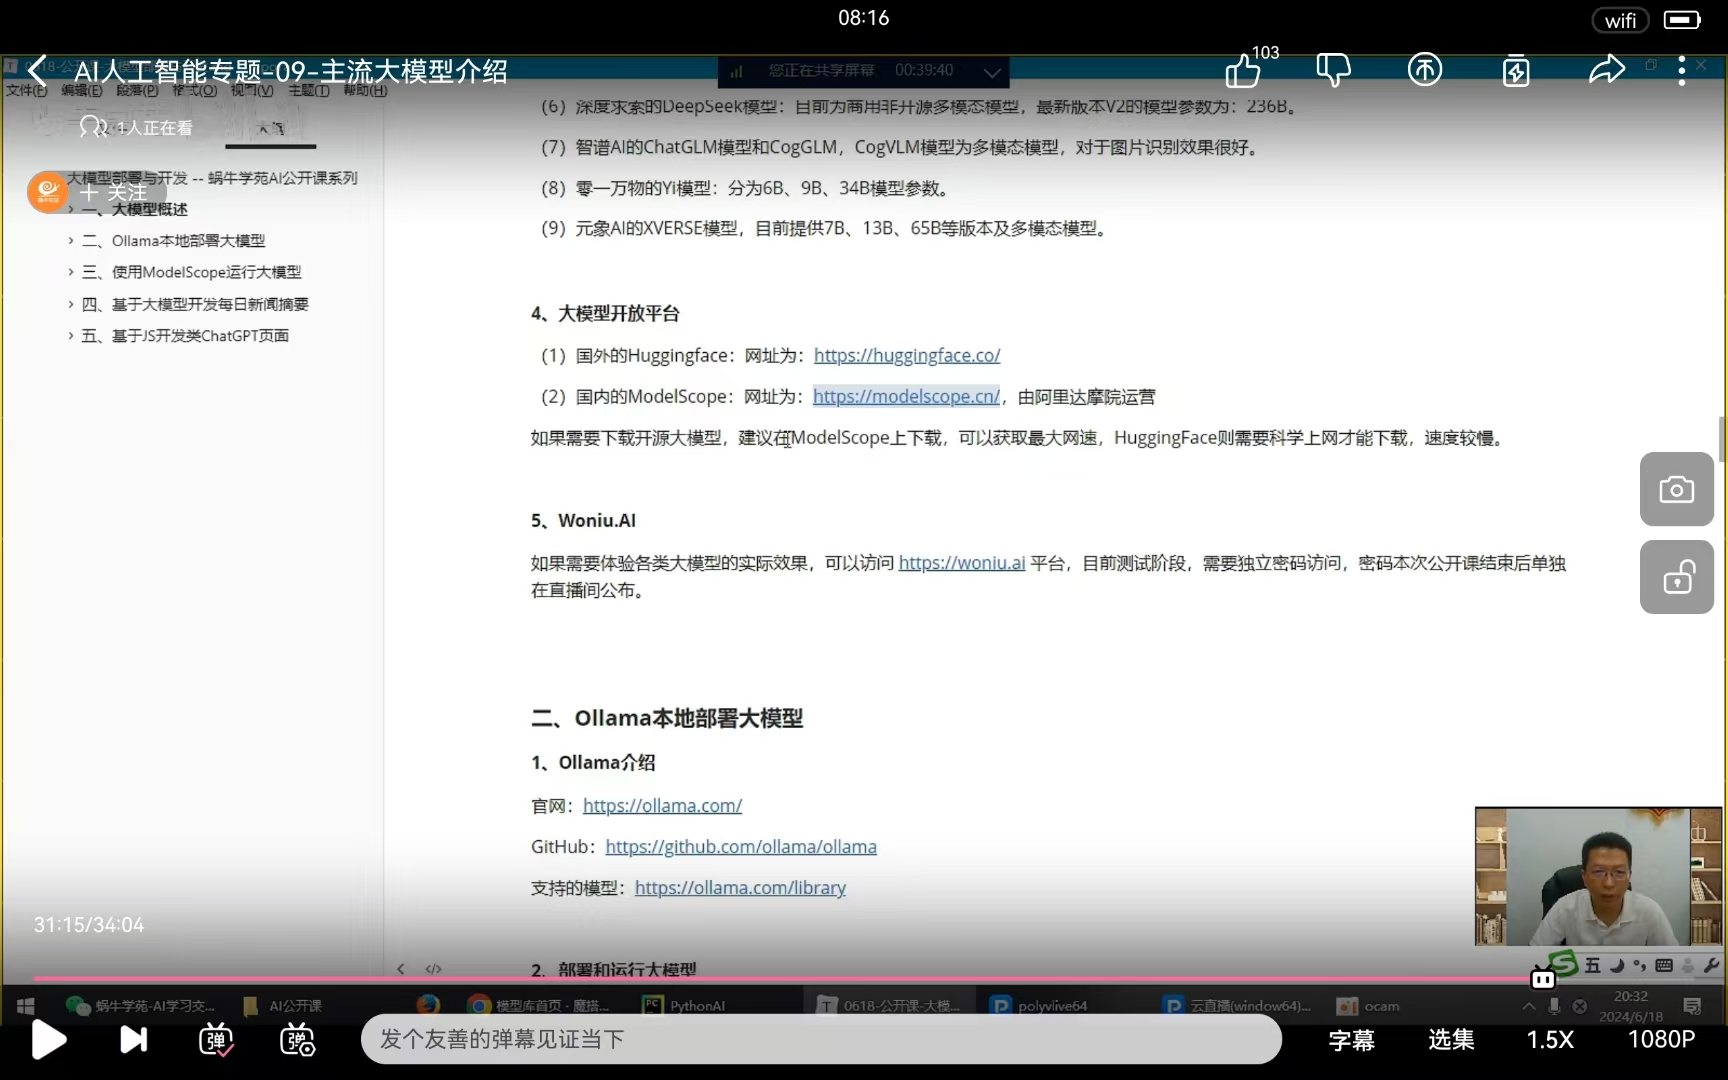Open the Sogou soft keyboard icon
The width and height of the screenshot is (1728, 1080).
point(1664,965)
